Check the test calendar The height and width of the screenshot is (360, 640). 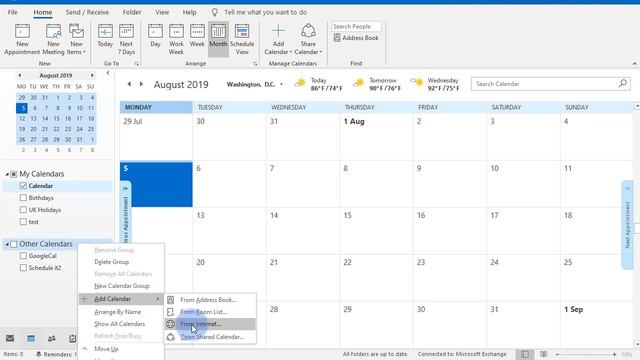pos(23,222)
